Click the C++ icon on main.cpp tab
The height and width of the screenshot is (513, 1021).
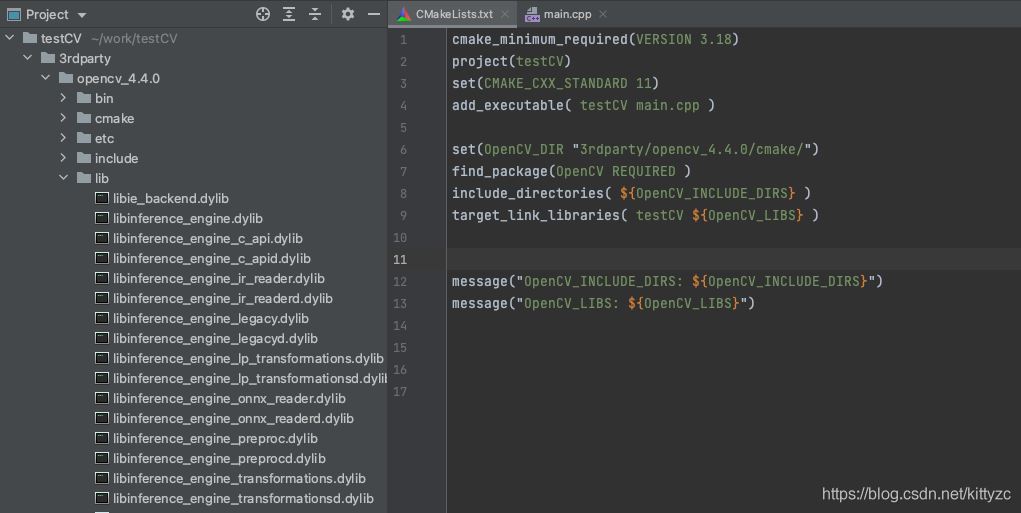point(532,14)
